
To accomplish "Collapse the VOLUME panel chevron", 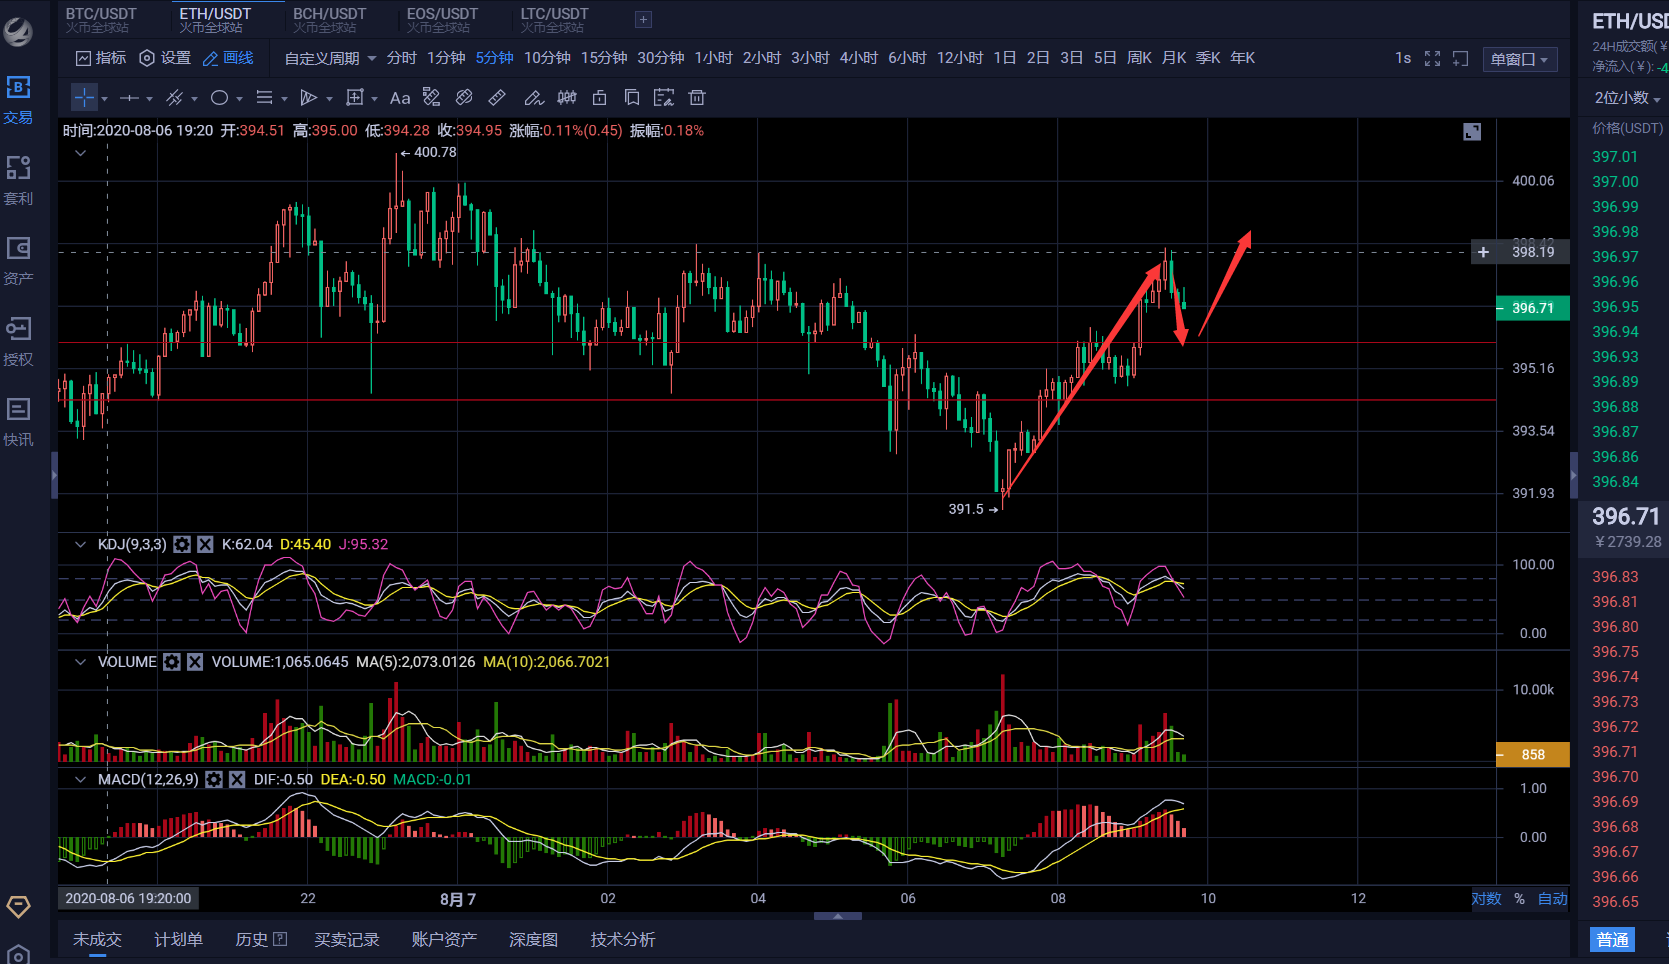I will 81,662.
